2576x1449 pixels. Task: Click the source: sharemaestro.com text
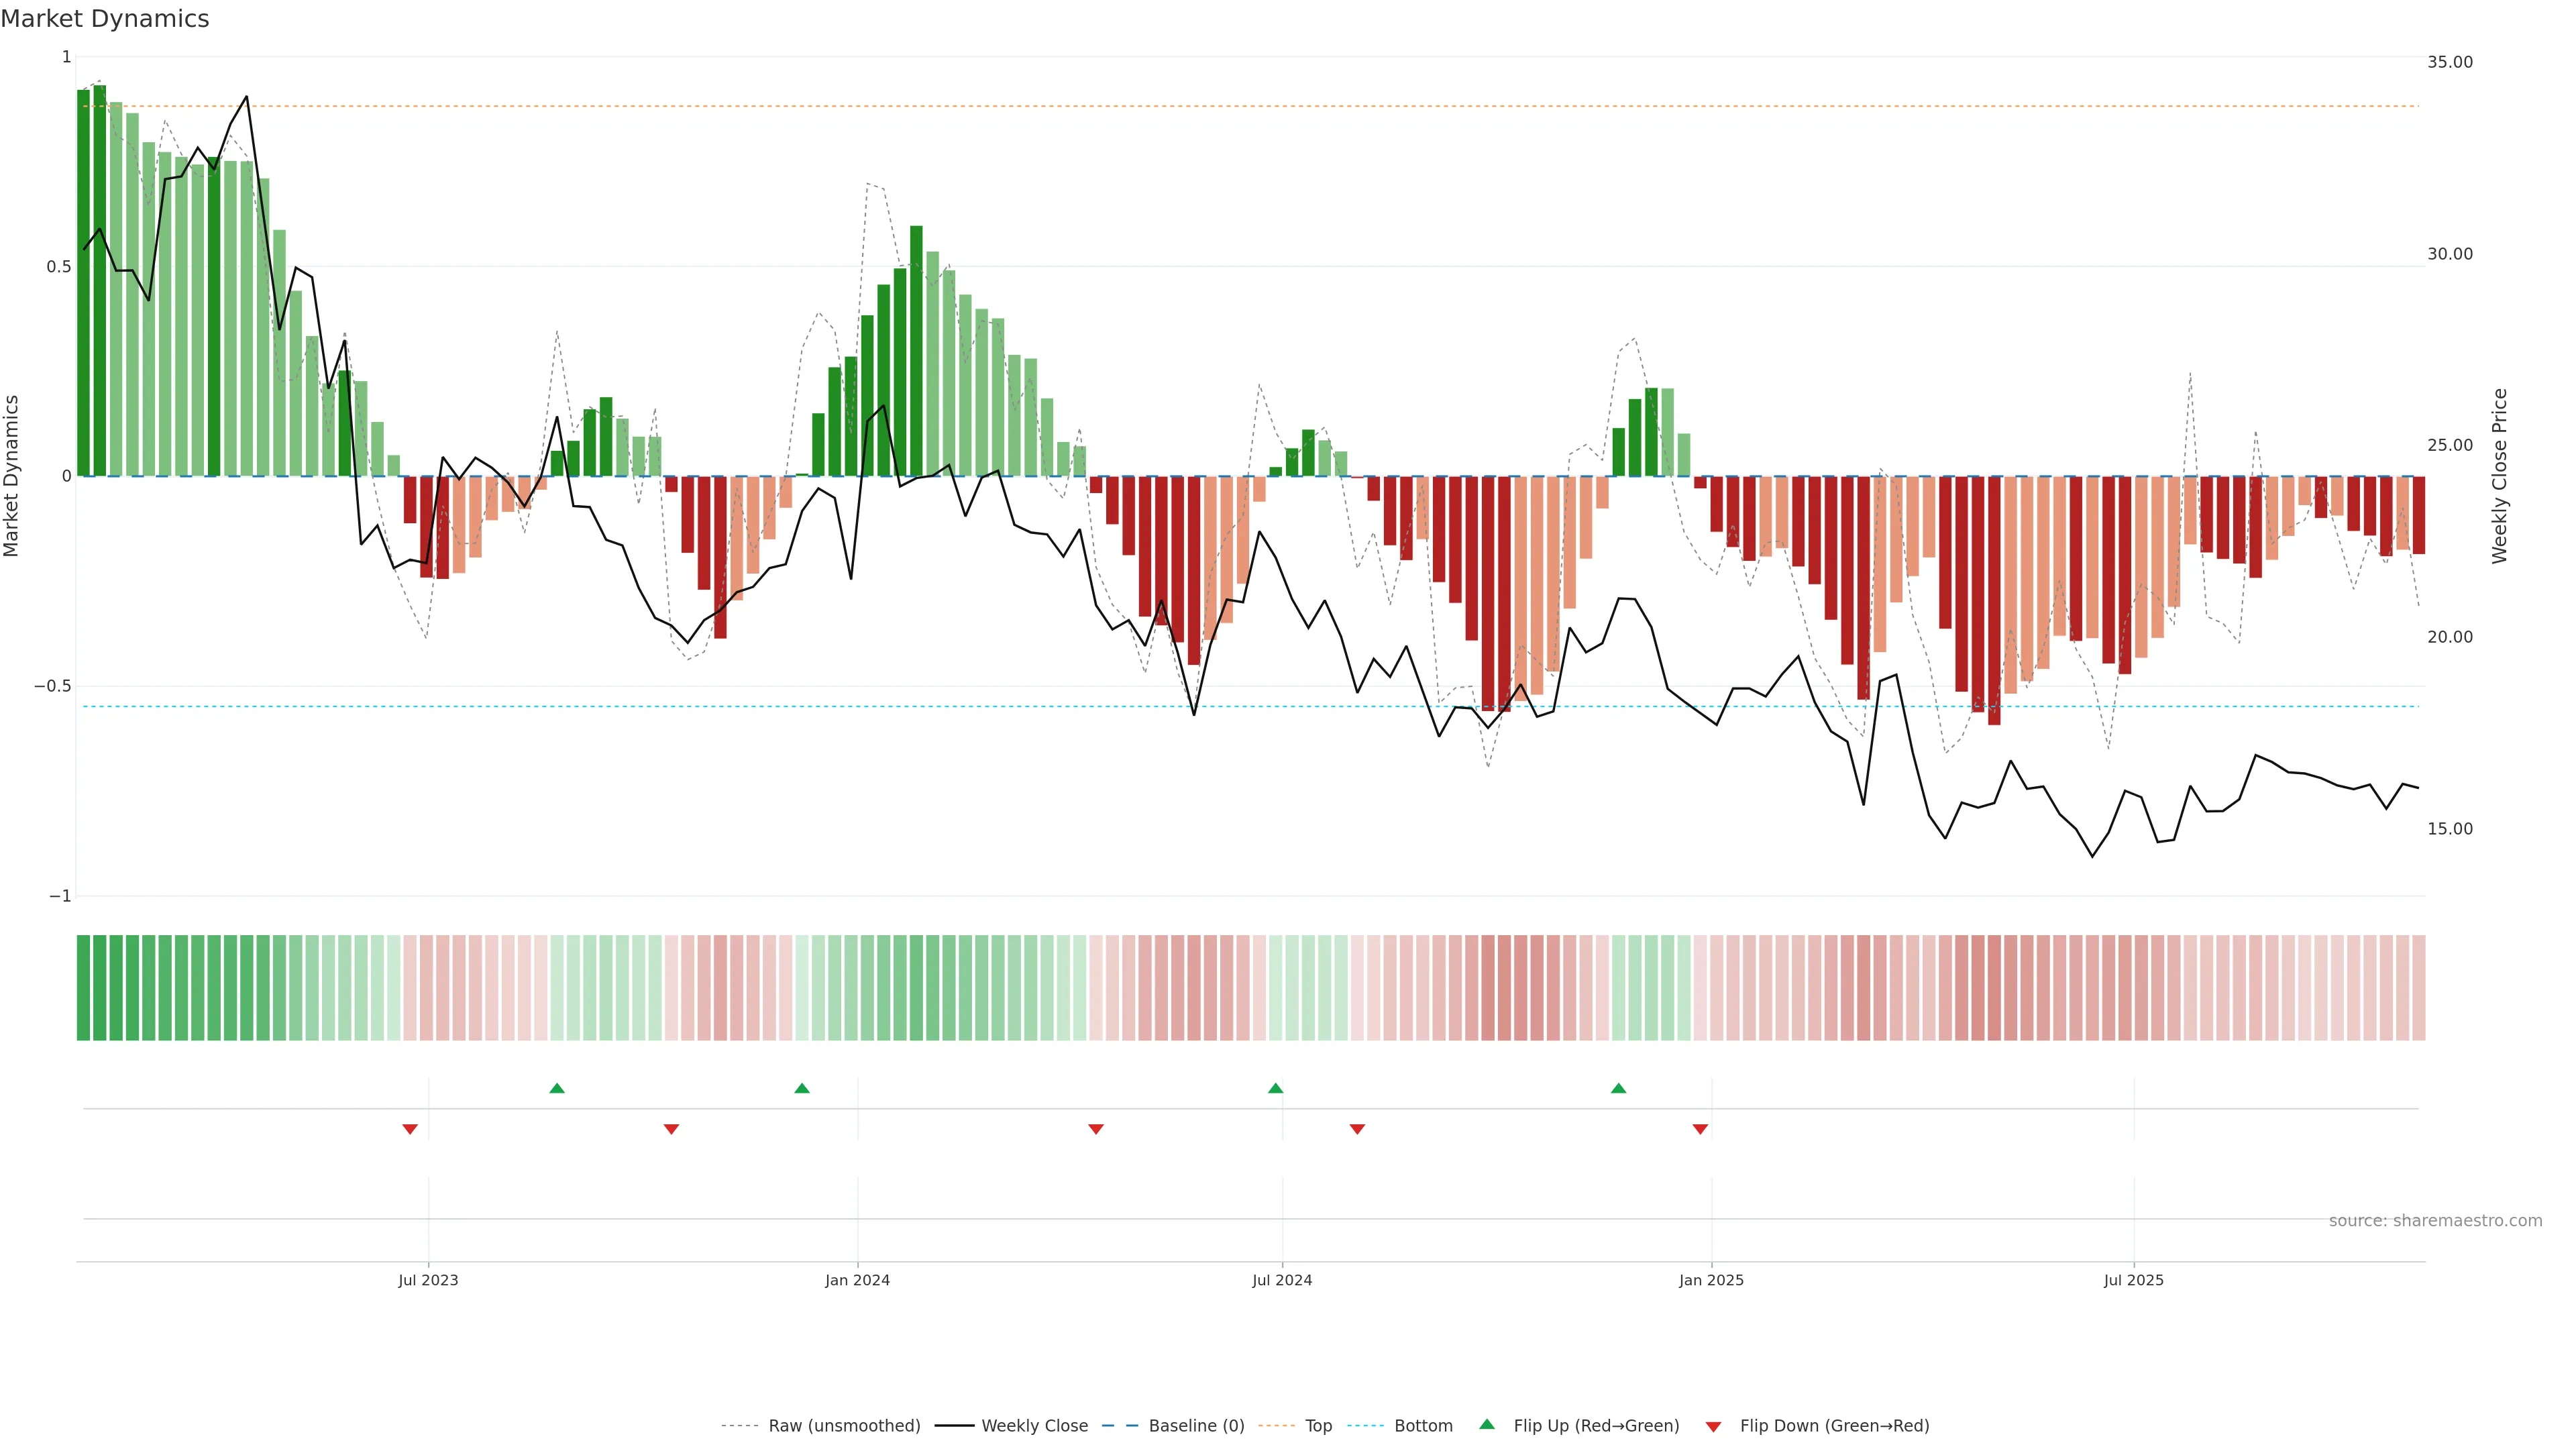[x=2435, y=1221]
